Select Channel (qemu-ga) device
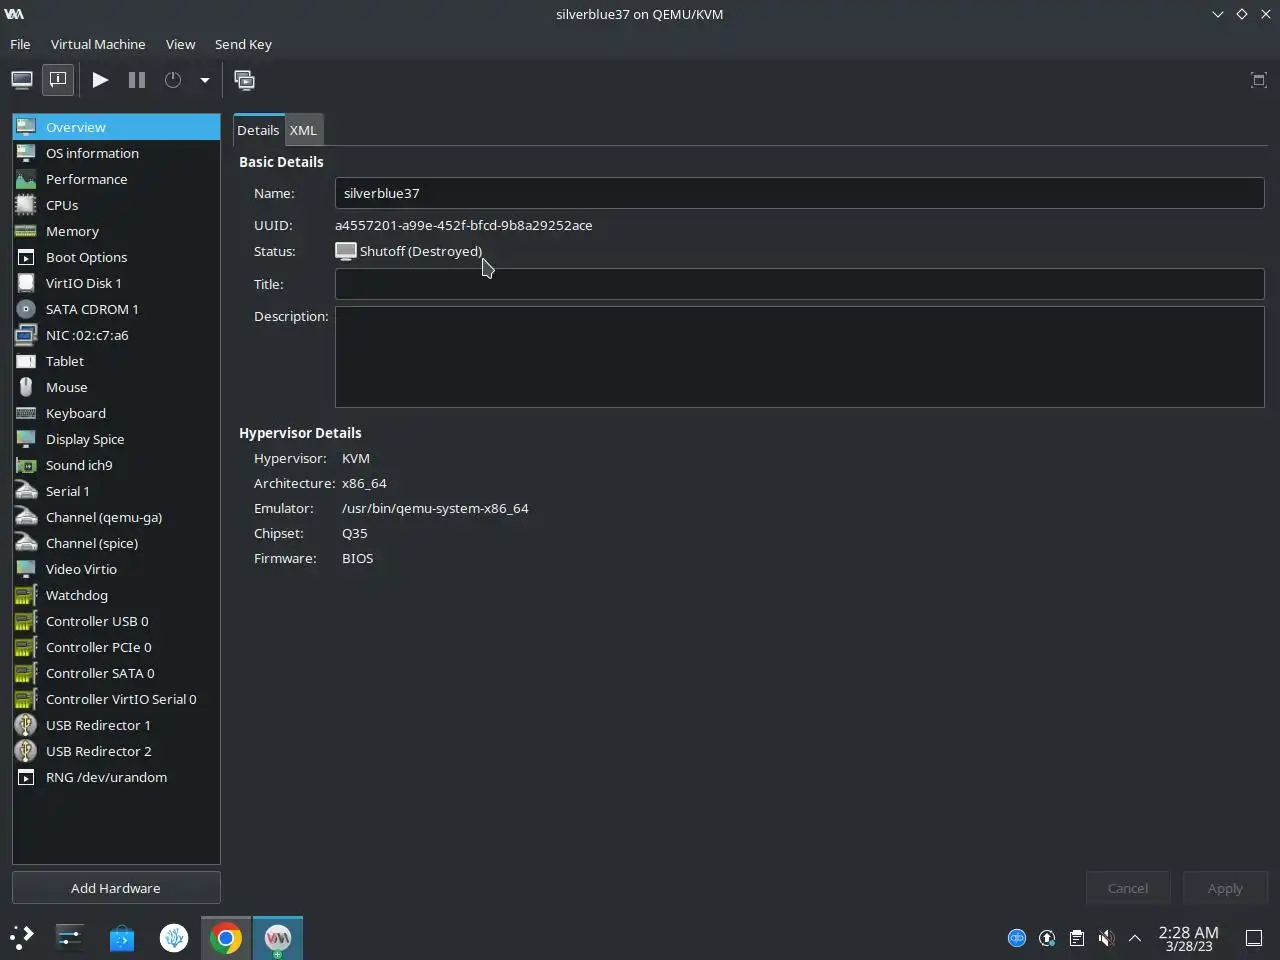Viewport: 1280px width, 960px height. pos(116,517)
